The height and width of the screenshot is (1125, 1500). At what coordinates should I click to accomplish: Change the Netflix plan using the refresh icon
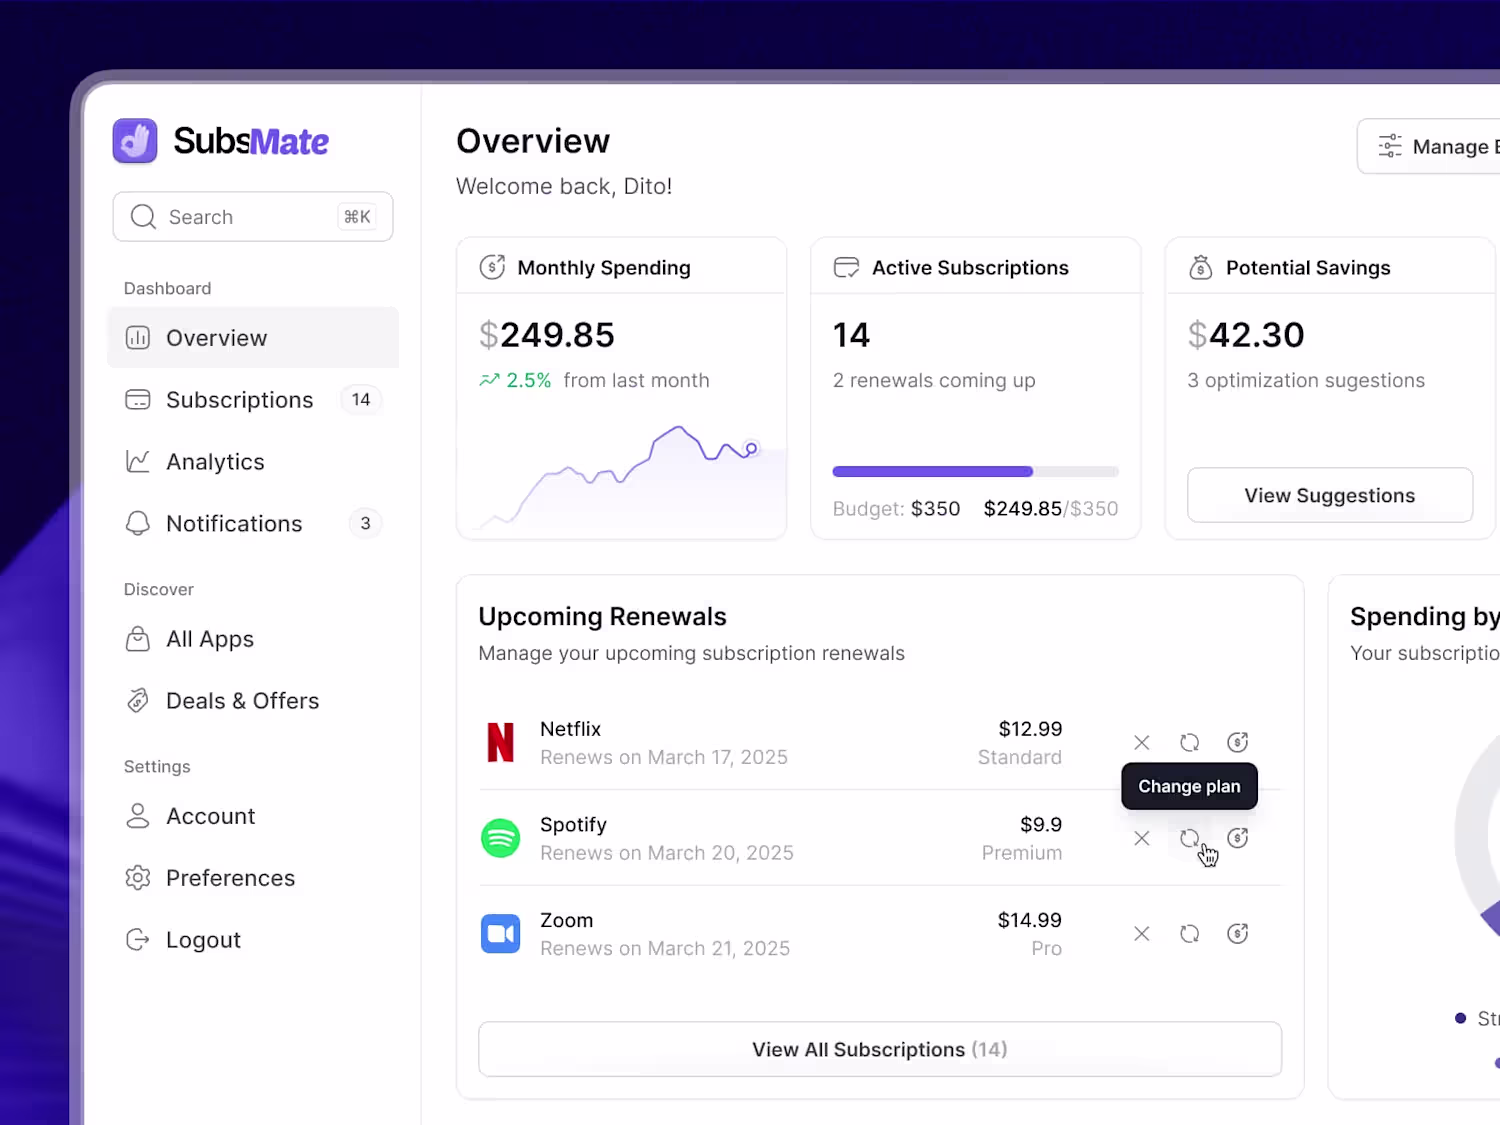pos(1189,742)
